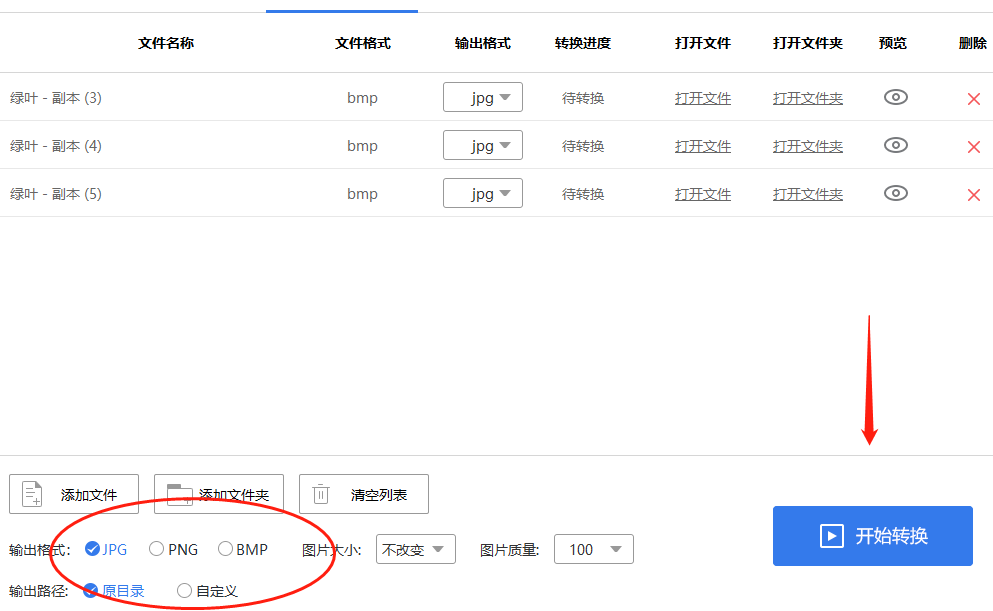993x611 pixels.
Task: Click 打开文件夹 link for 绿叶 - 副本 (4)
Action: pos(808,146)
